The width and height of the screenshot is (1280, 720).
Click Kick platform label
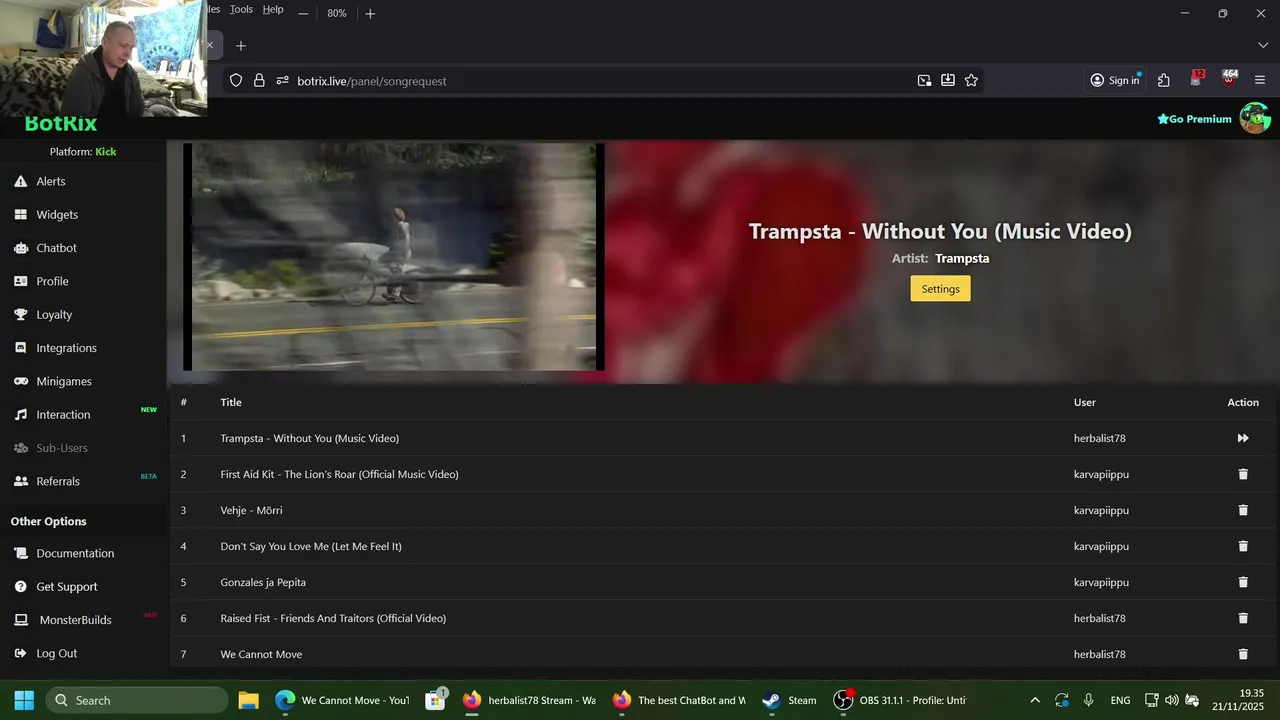pos(105,152)
